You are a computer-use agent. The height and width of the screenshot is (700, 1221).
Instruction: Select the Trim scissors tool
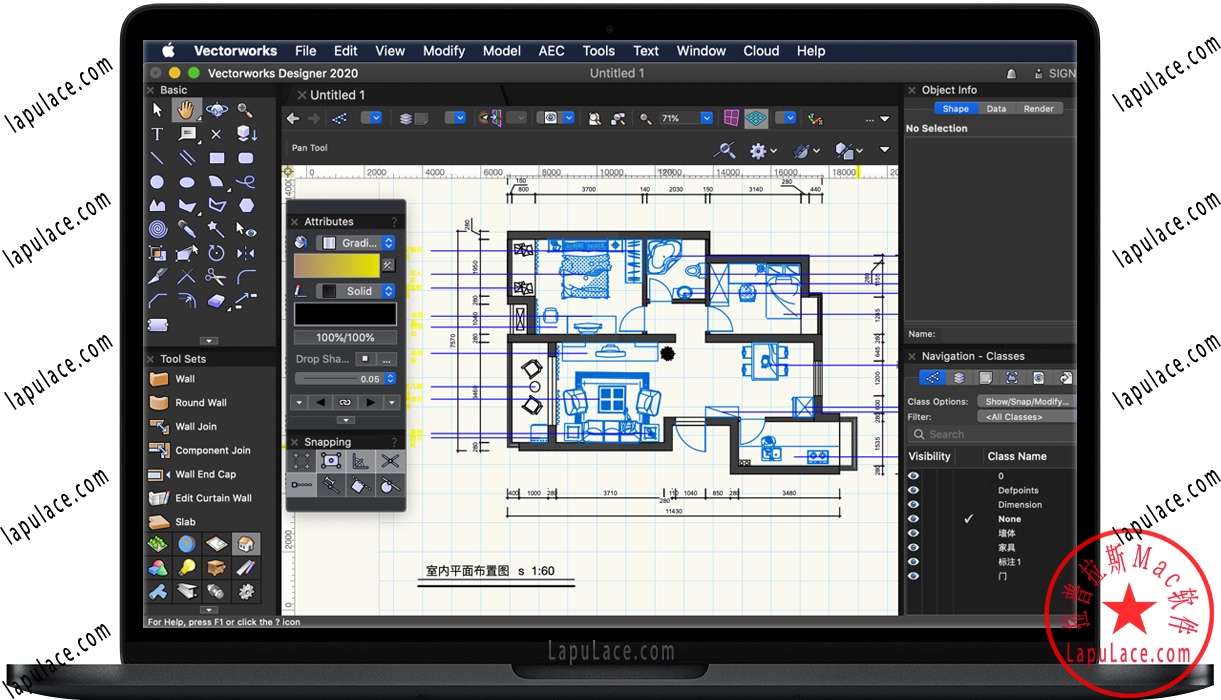coord(216,278)
